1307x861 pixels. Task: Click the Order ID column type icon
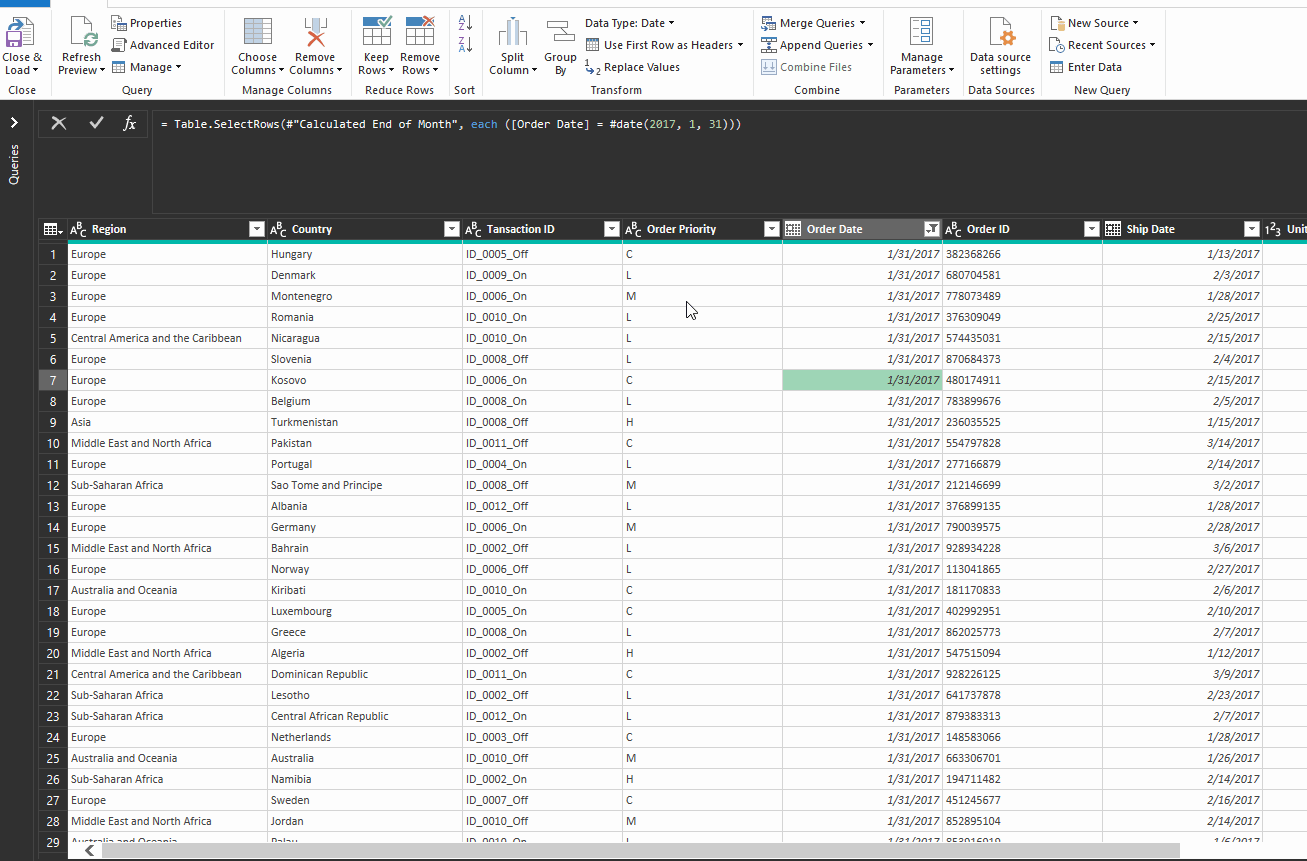click(953, 229)
